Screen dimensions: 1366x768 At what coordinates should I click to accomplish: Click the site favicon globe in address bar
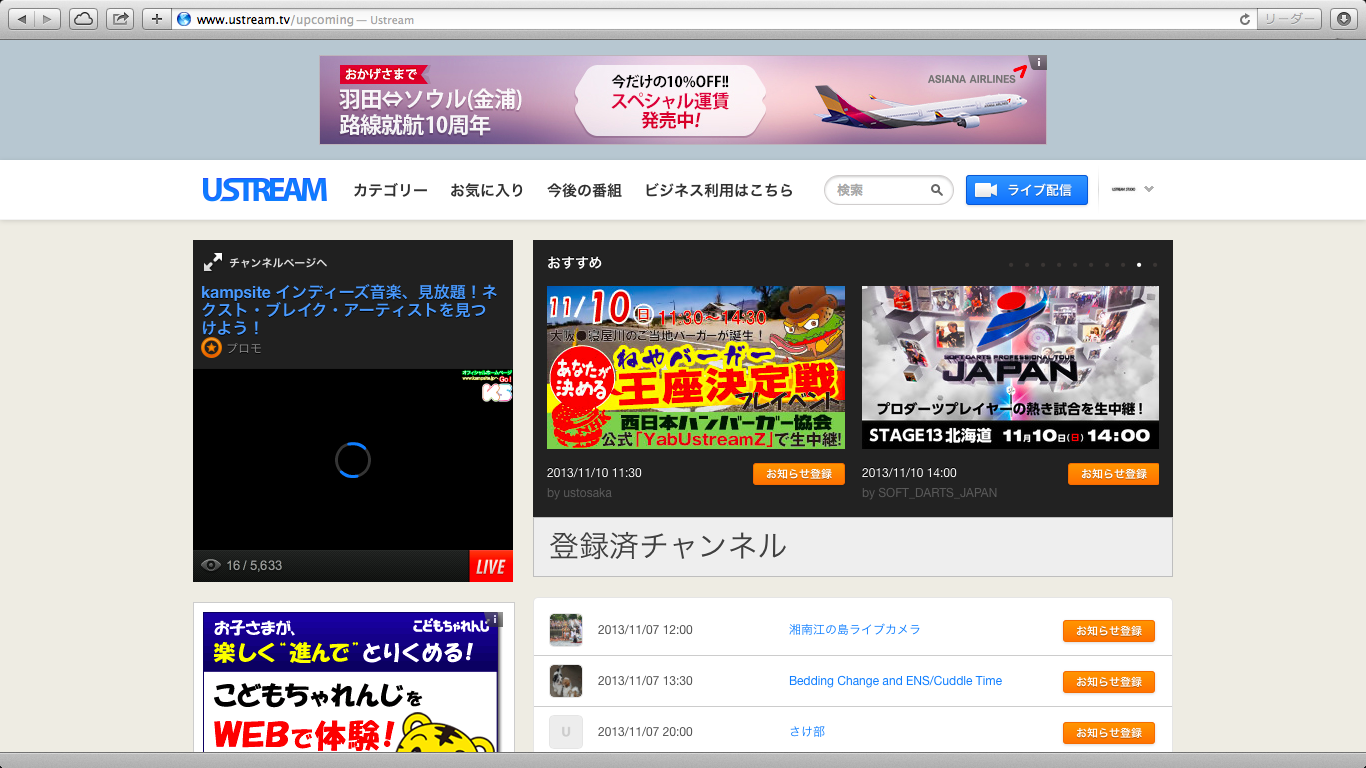tap(183, 19)
